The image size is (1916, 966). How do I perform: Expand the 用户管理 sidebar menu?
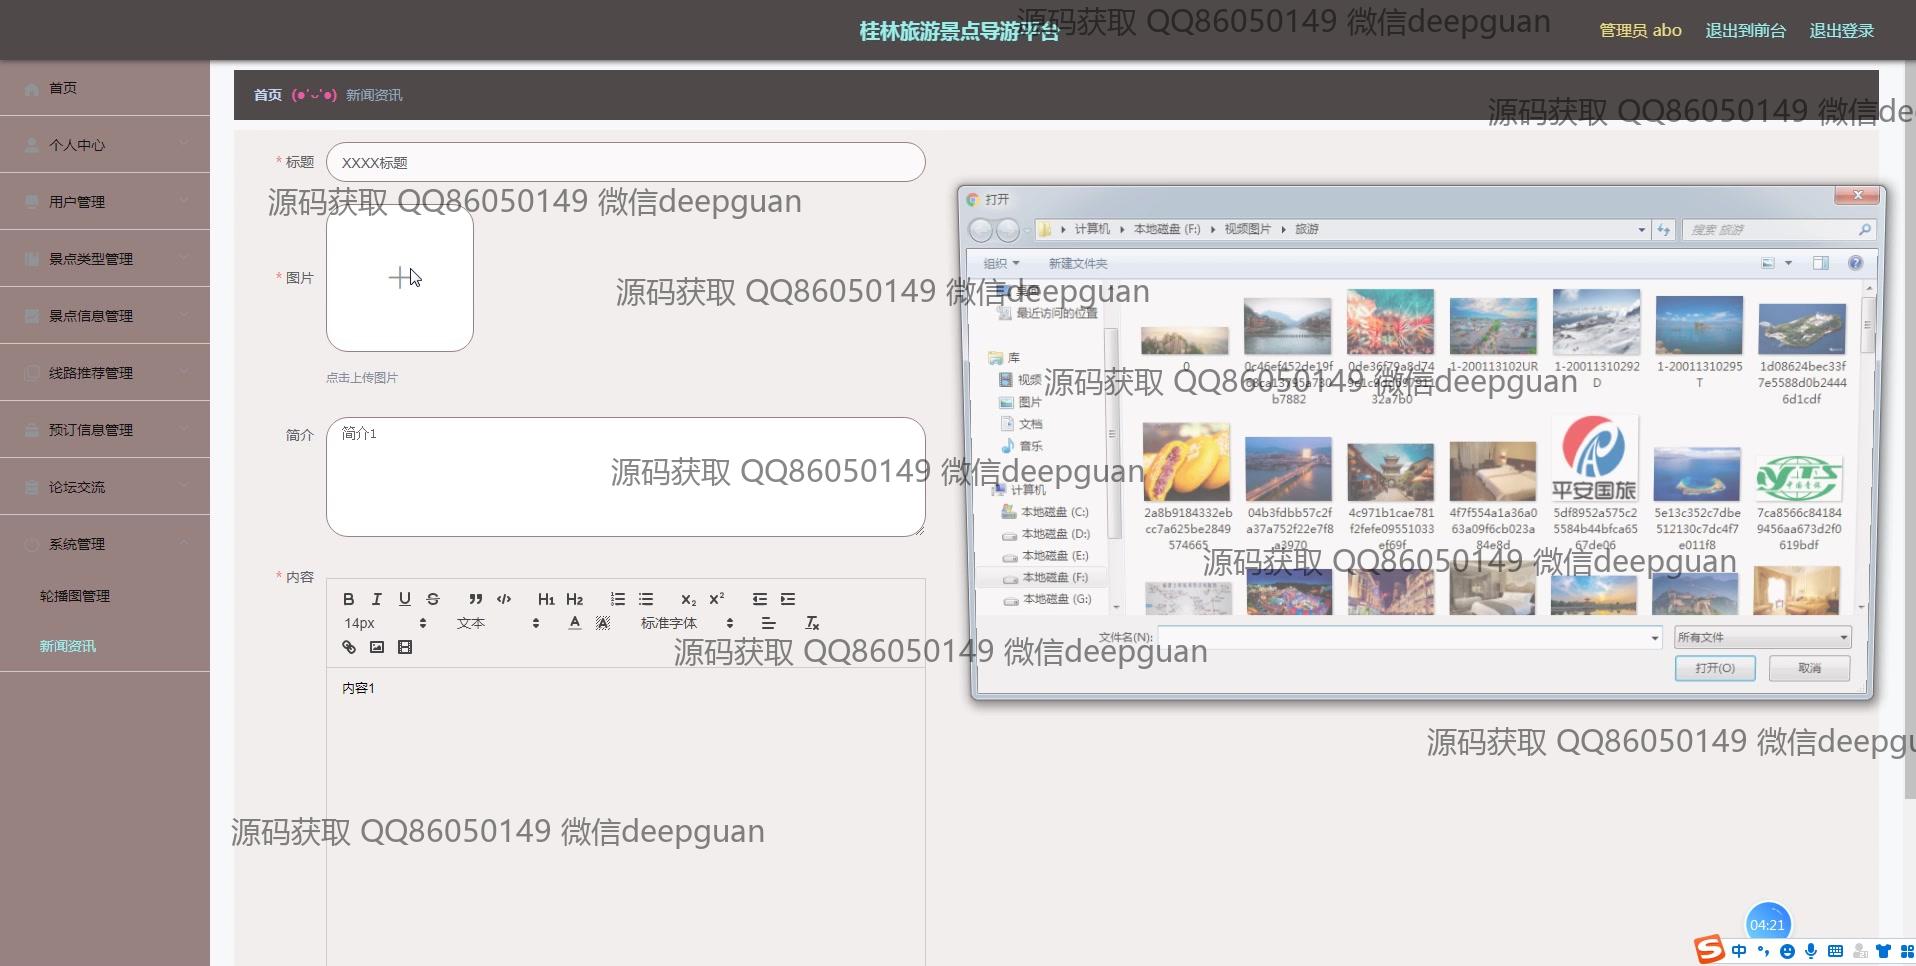pos(105,202)
